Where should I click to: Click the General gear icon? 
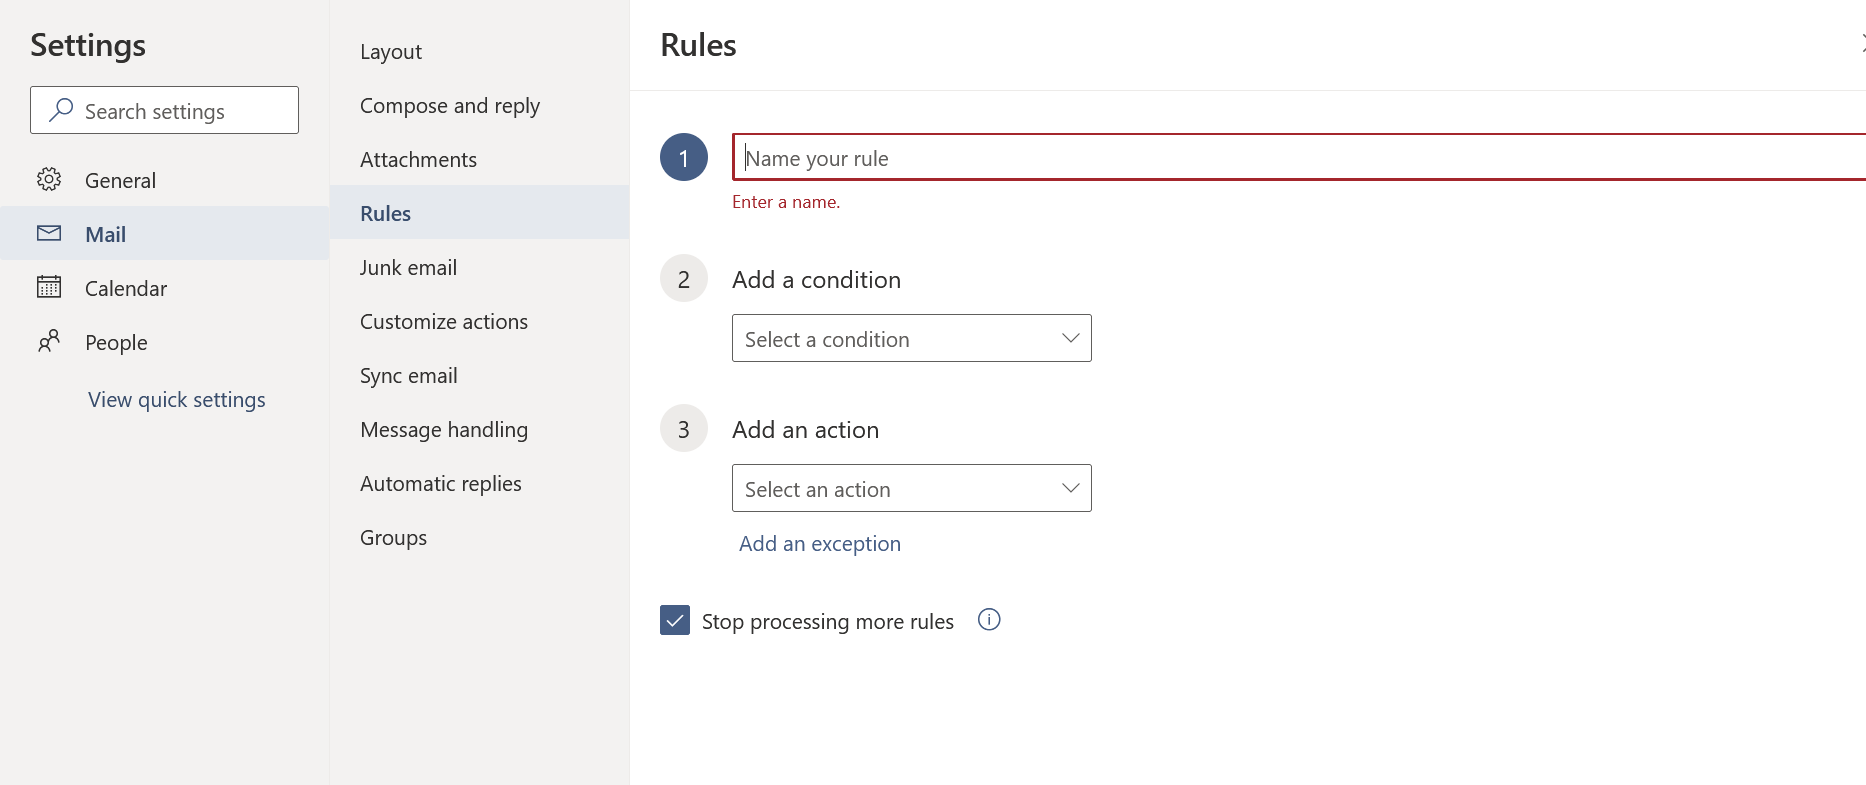tap(49, 180)
